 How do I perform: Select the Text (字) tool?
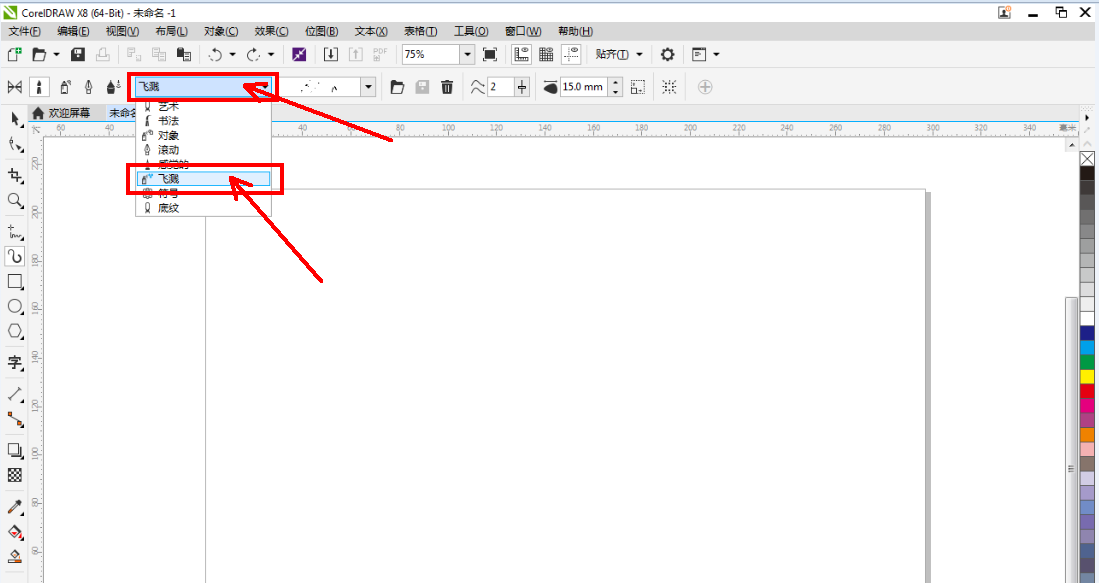tap(15, 362)
